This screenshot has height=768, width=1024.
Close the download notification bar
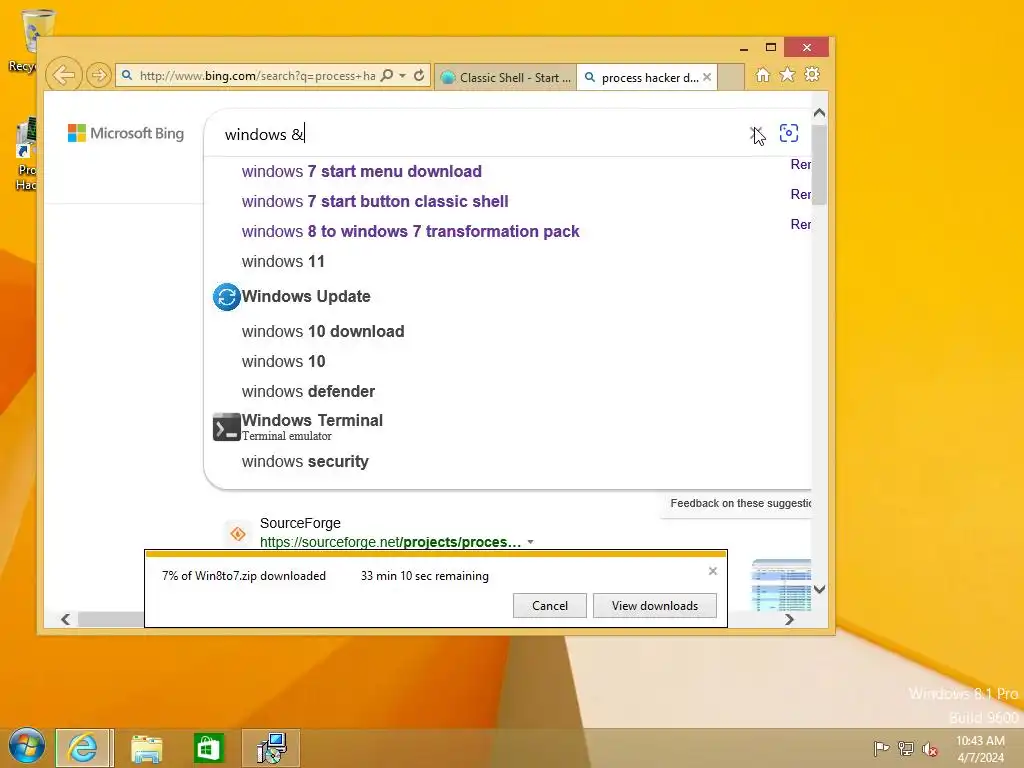pyautogui.click(x=712, y=571)
